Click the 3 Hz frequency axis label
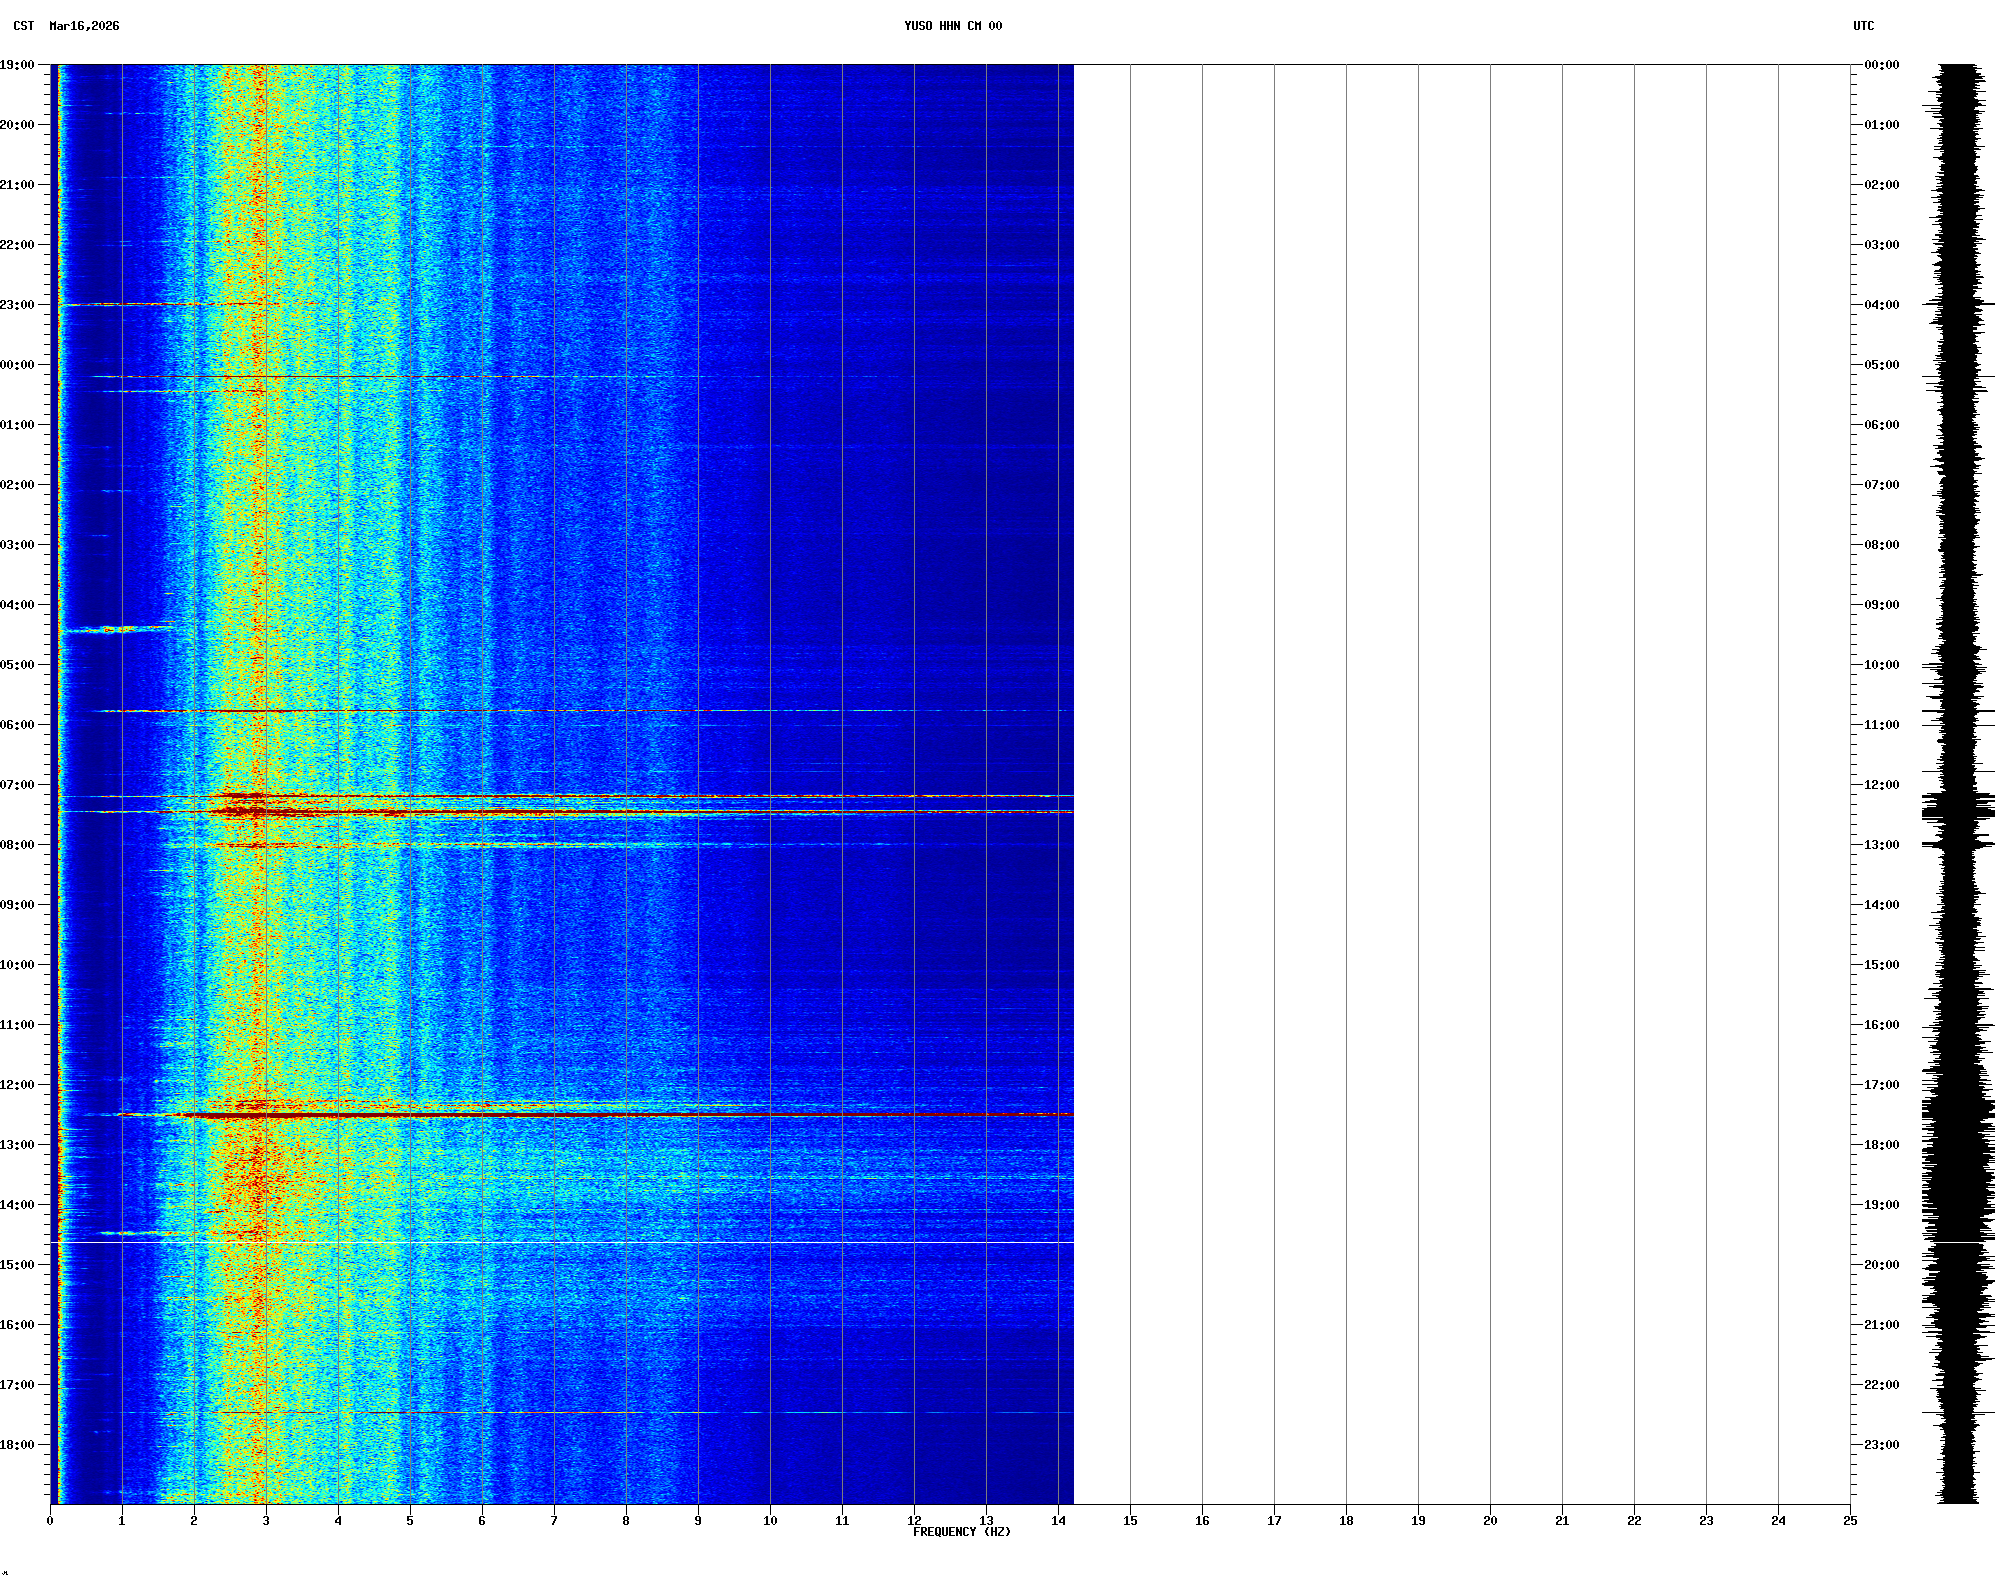 click(266, 1521)
